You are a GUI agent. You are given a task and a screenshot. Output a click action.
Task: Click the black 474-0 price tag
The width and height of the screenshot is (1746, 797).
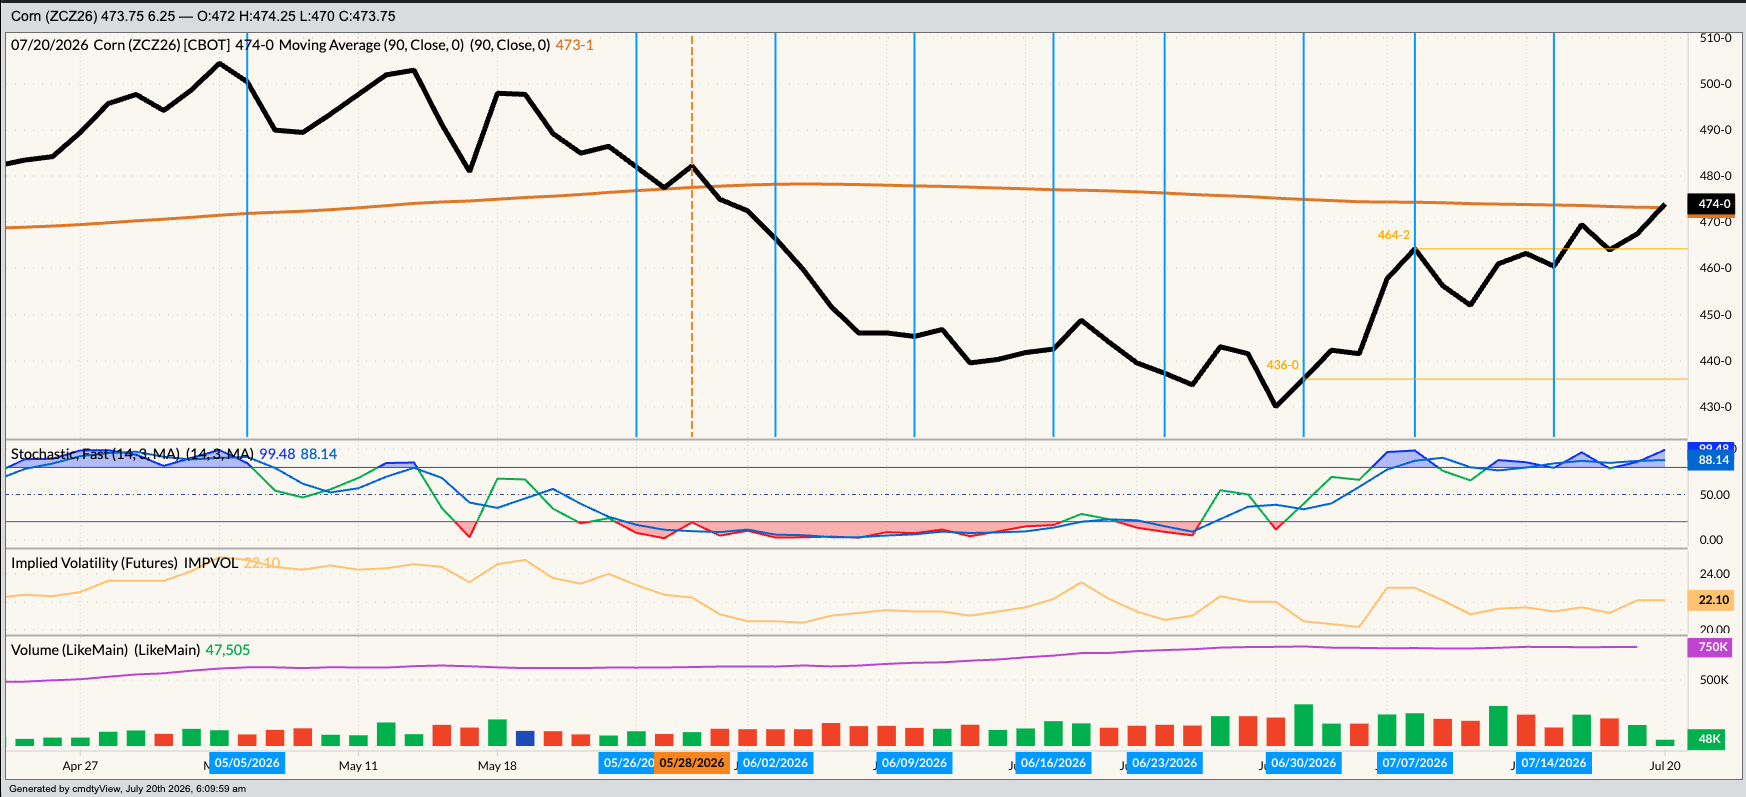pos(1713,204)
